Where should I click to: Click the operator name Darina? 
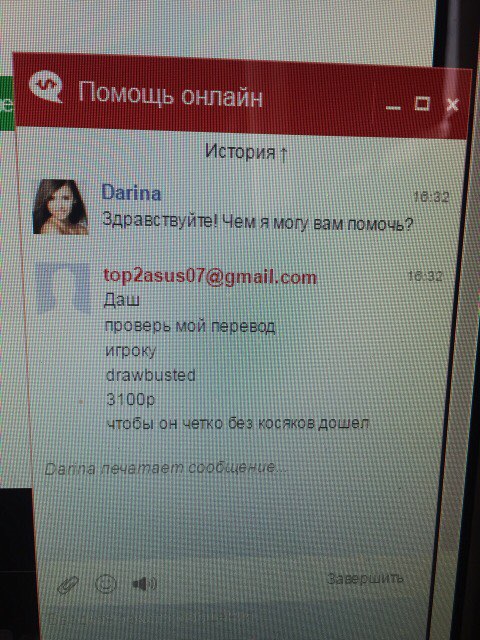(131, 192)
